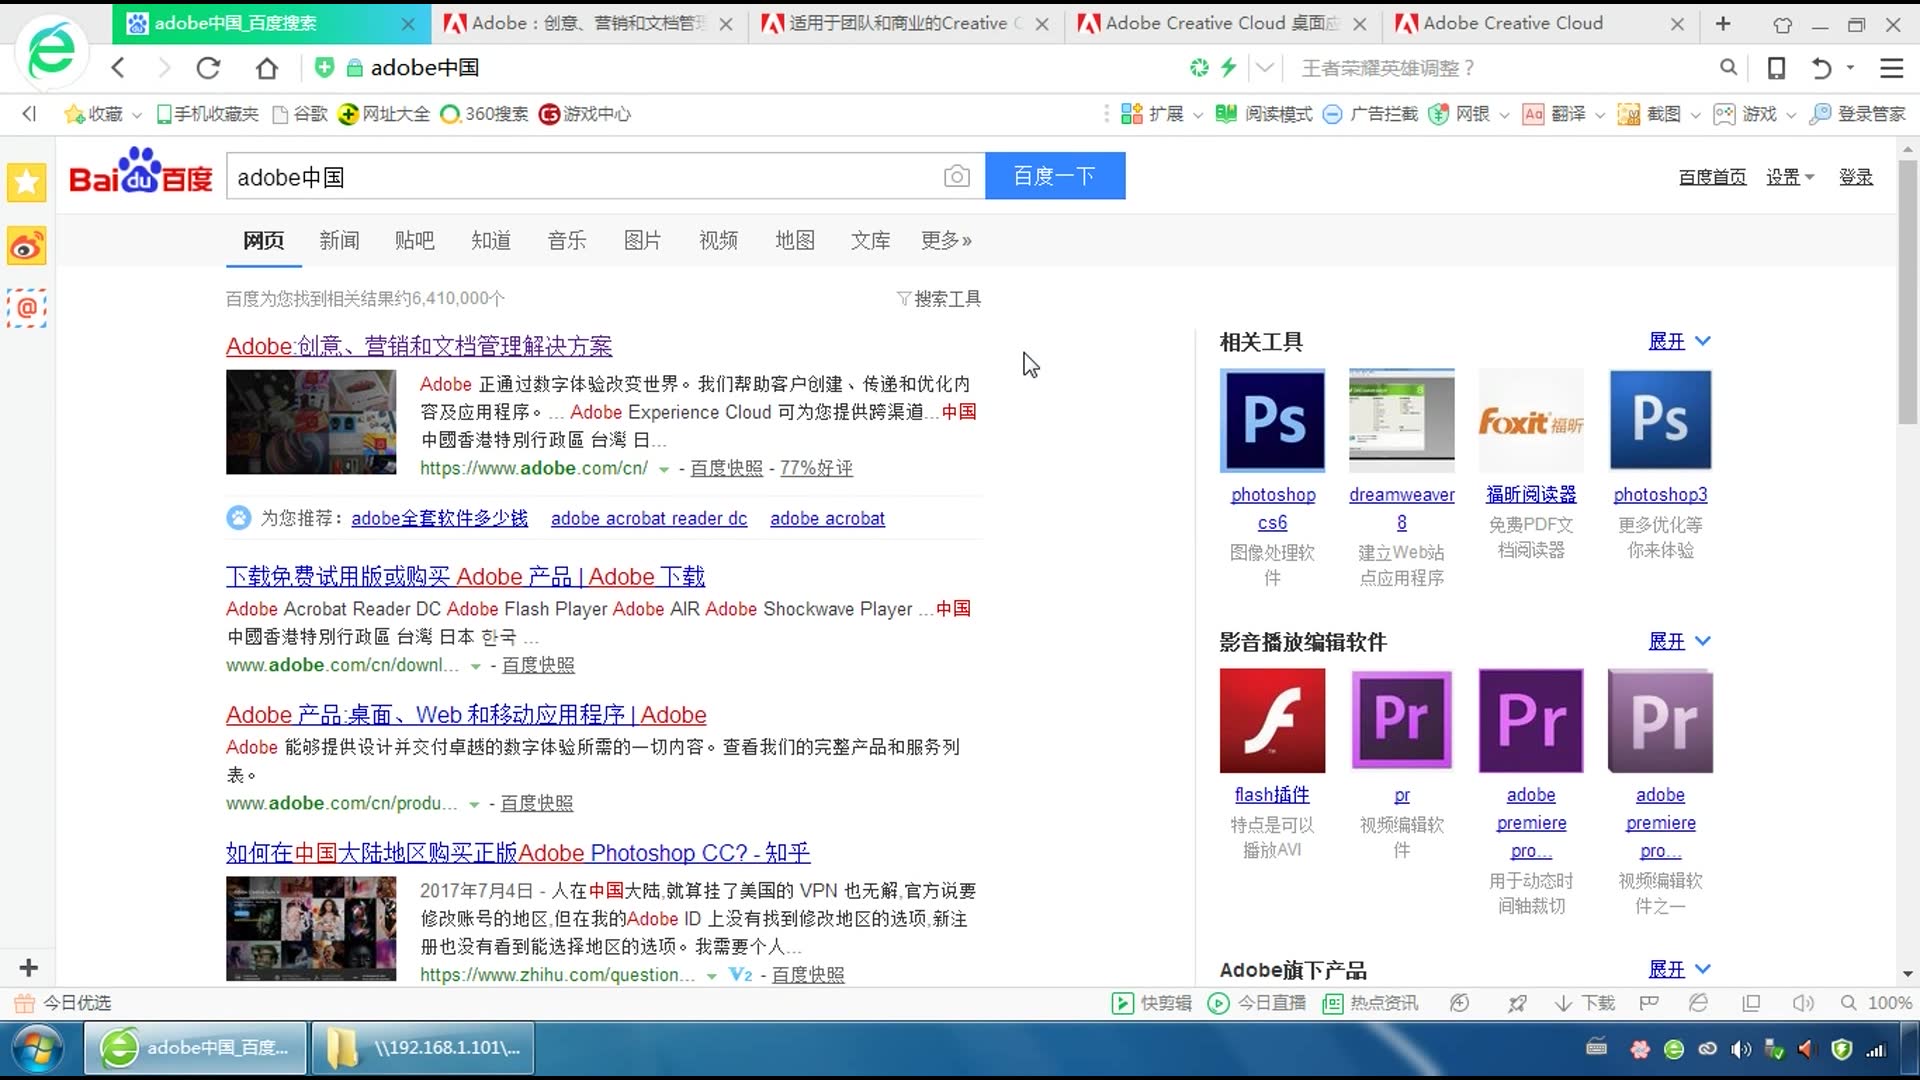Click the Flash plugin red icon
1920x1080 pixels.
coord(1272,720)
